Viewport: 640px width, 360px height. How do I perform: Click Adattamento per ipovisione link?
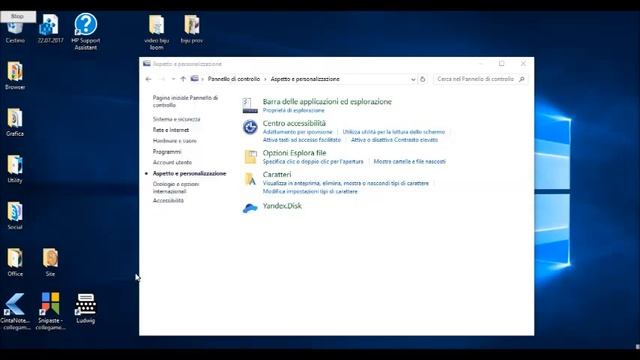click(x=298, y=132)
